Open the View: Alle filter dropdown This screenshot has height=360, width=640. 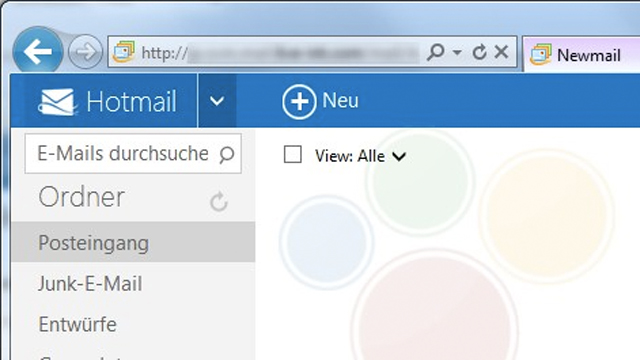point(360,156)
